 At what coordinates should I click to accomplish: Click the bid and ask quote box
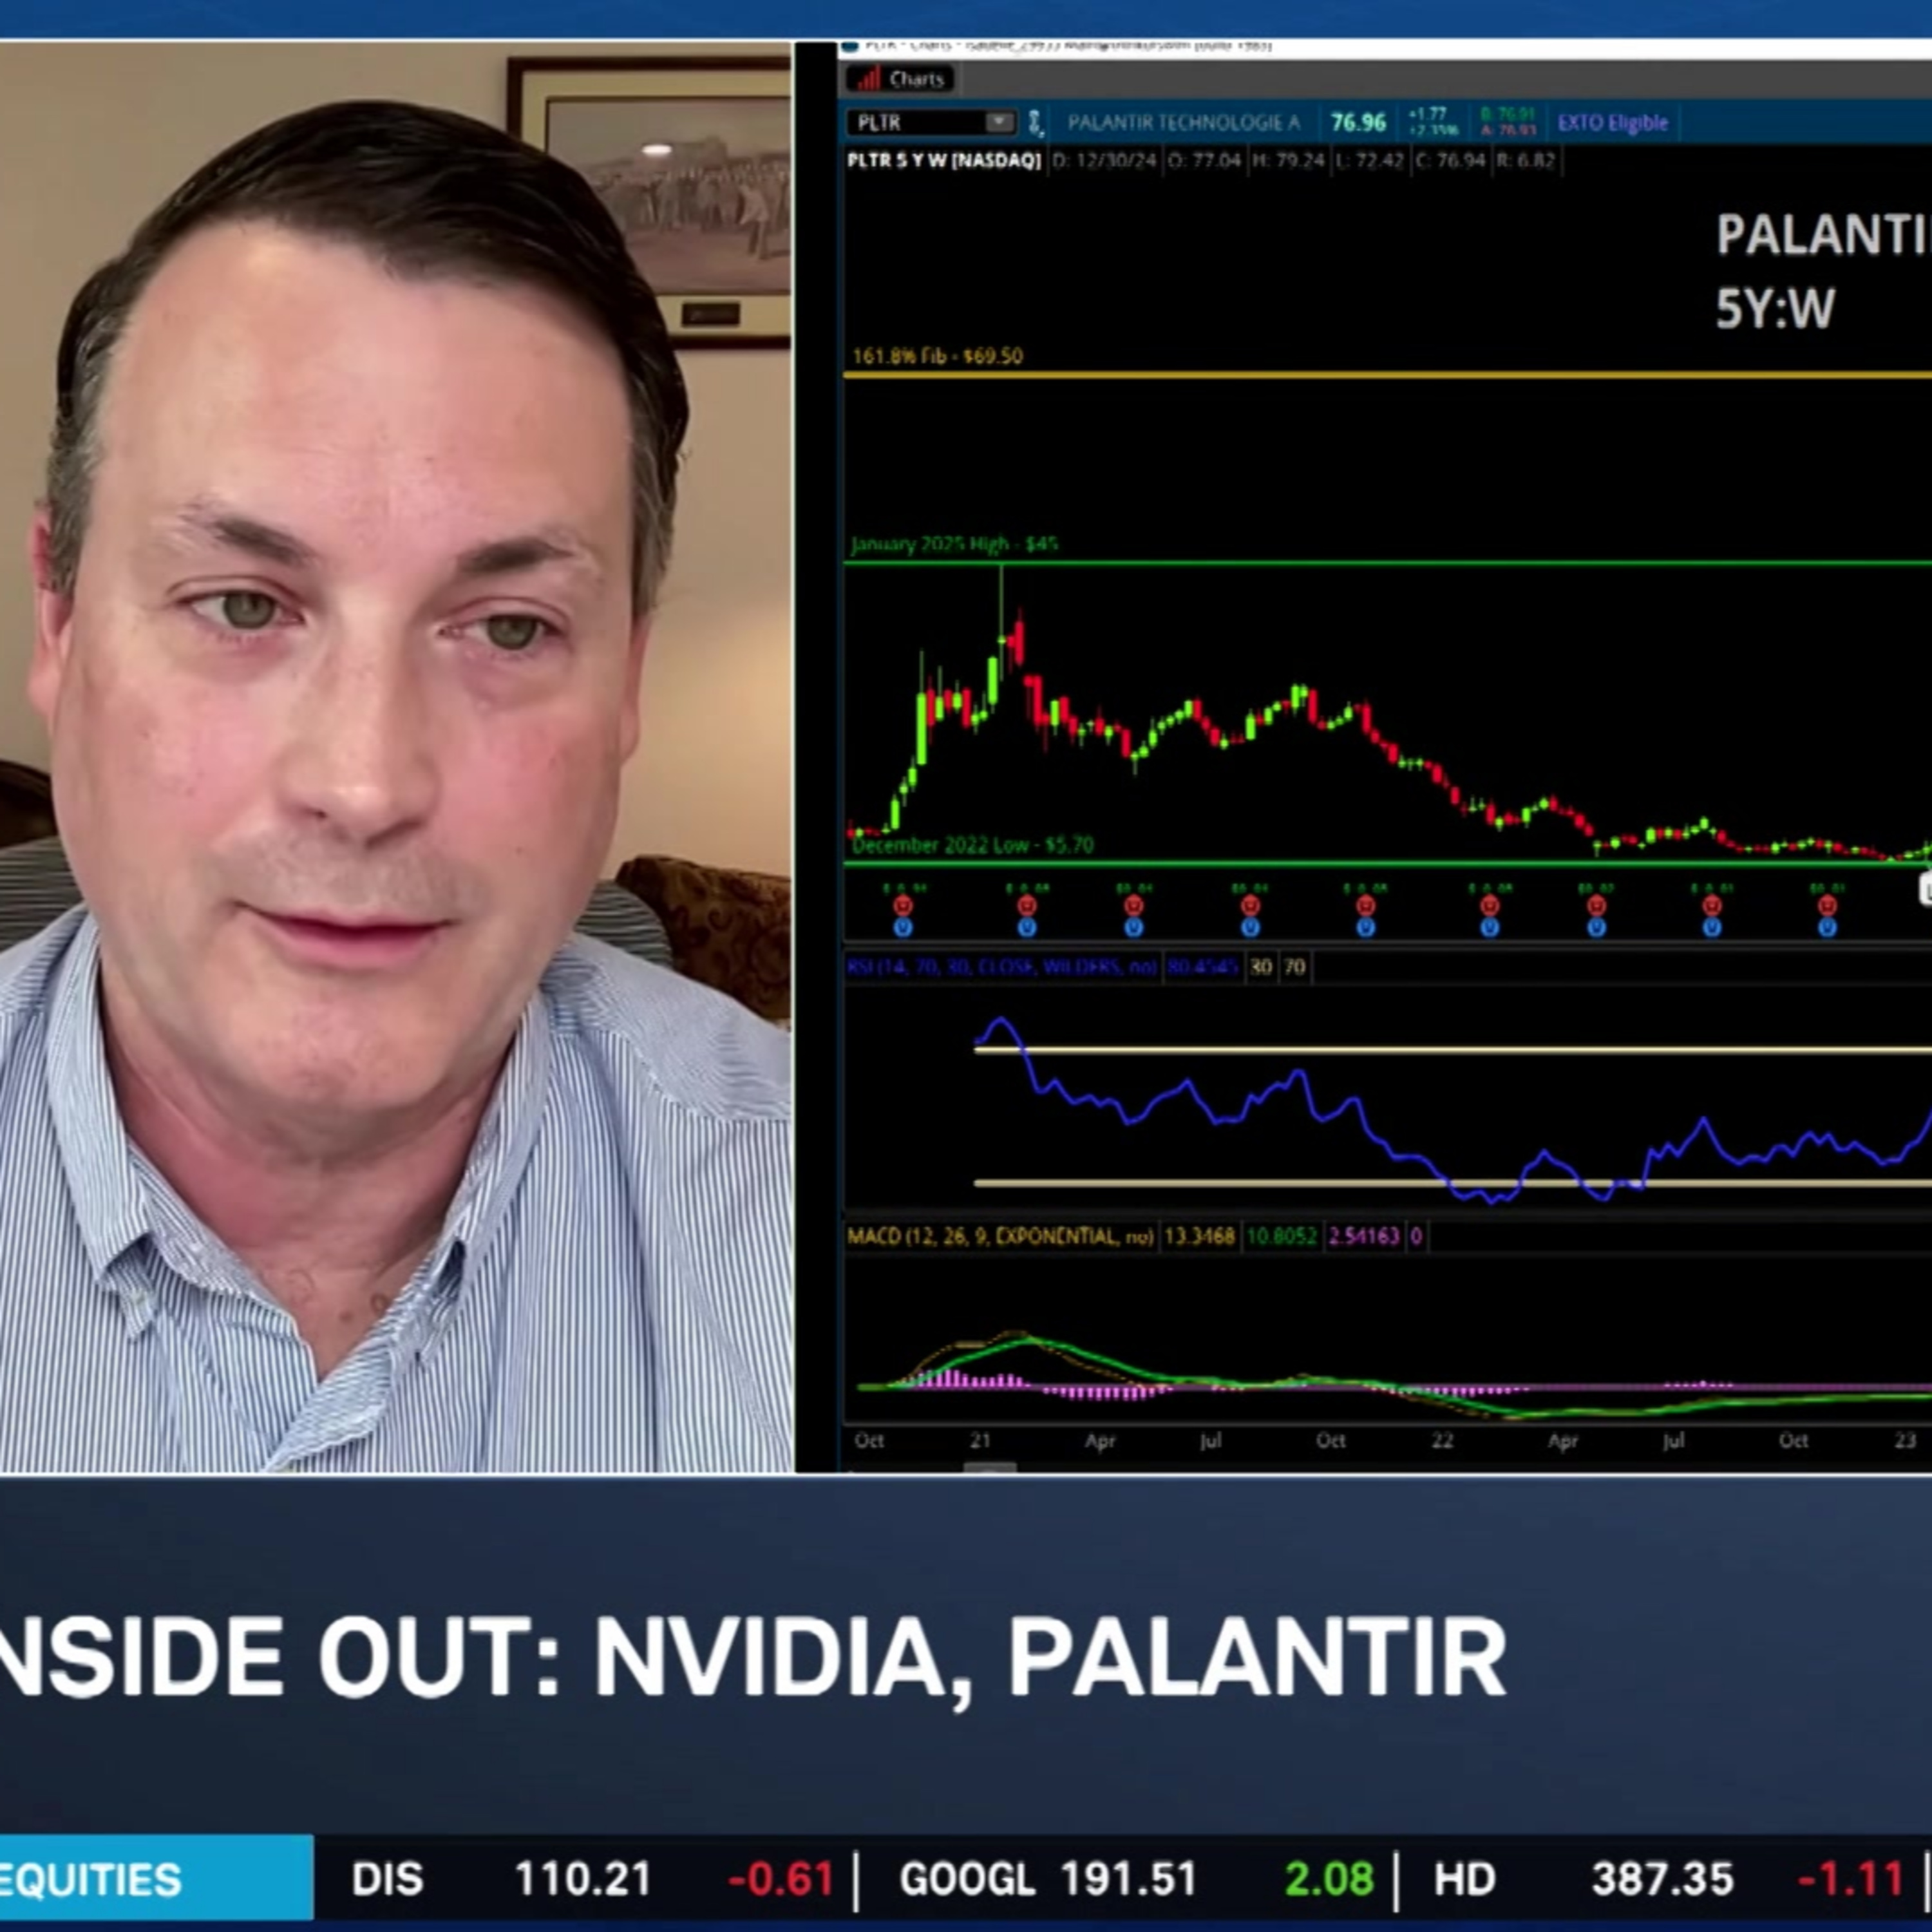click(1507, 122)
